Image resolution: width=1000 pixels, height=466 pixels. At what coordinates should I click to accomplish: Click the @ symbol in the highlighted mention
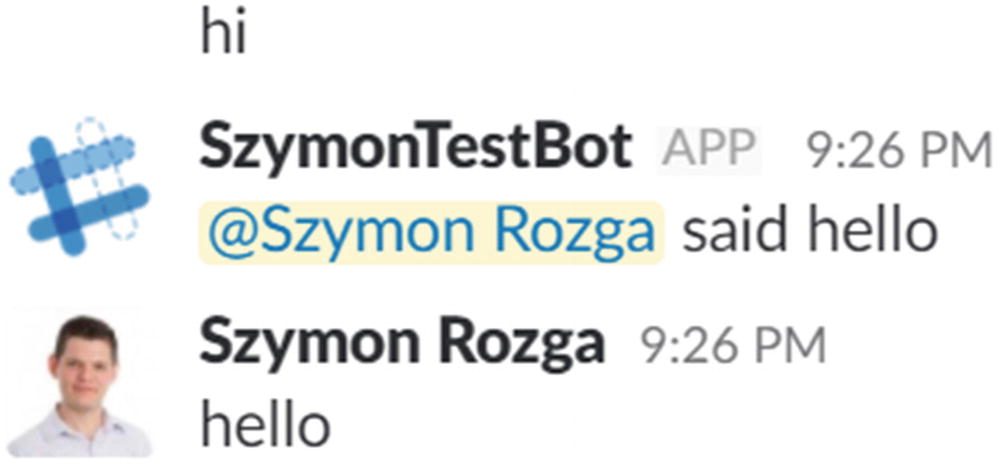[x=230, y=233]
